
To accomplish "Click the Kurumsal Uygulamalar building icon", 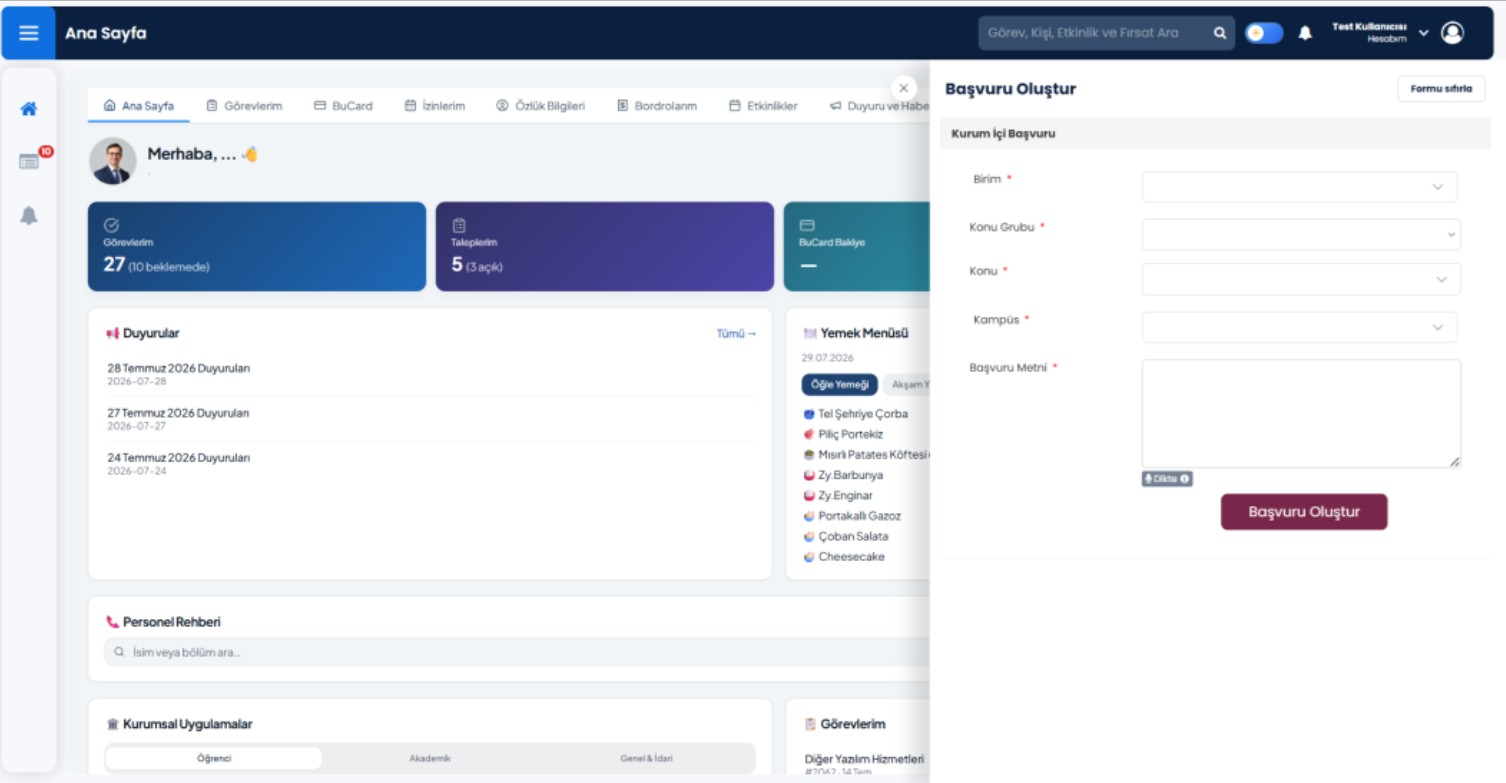I will coord(112,724).
